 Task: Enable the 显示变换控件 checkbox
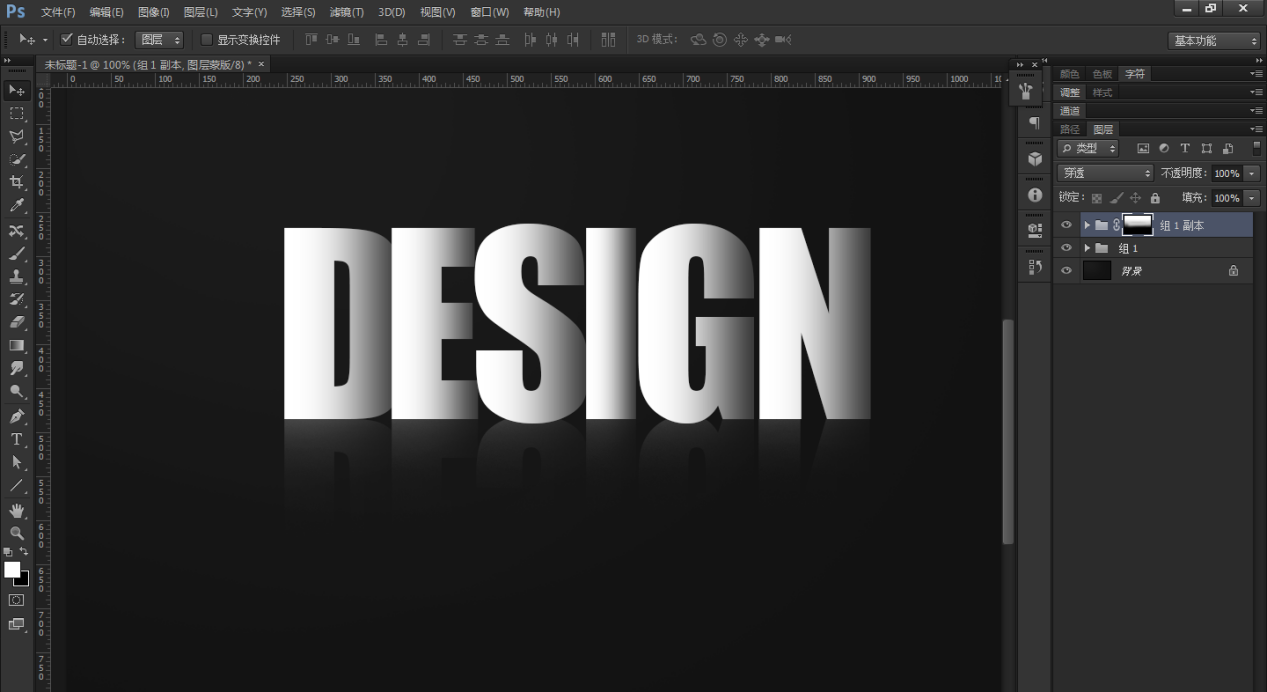tap(207, 40)
